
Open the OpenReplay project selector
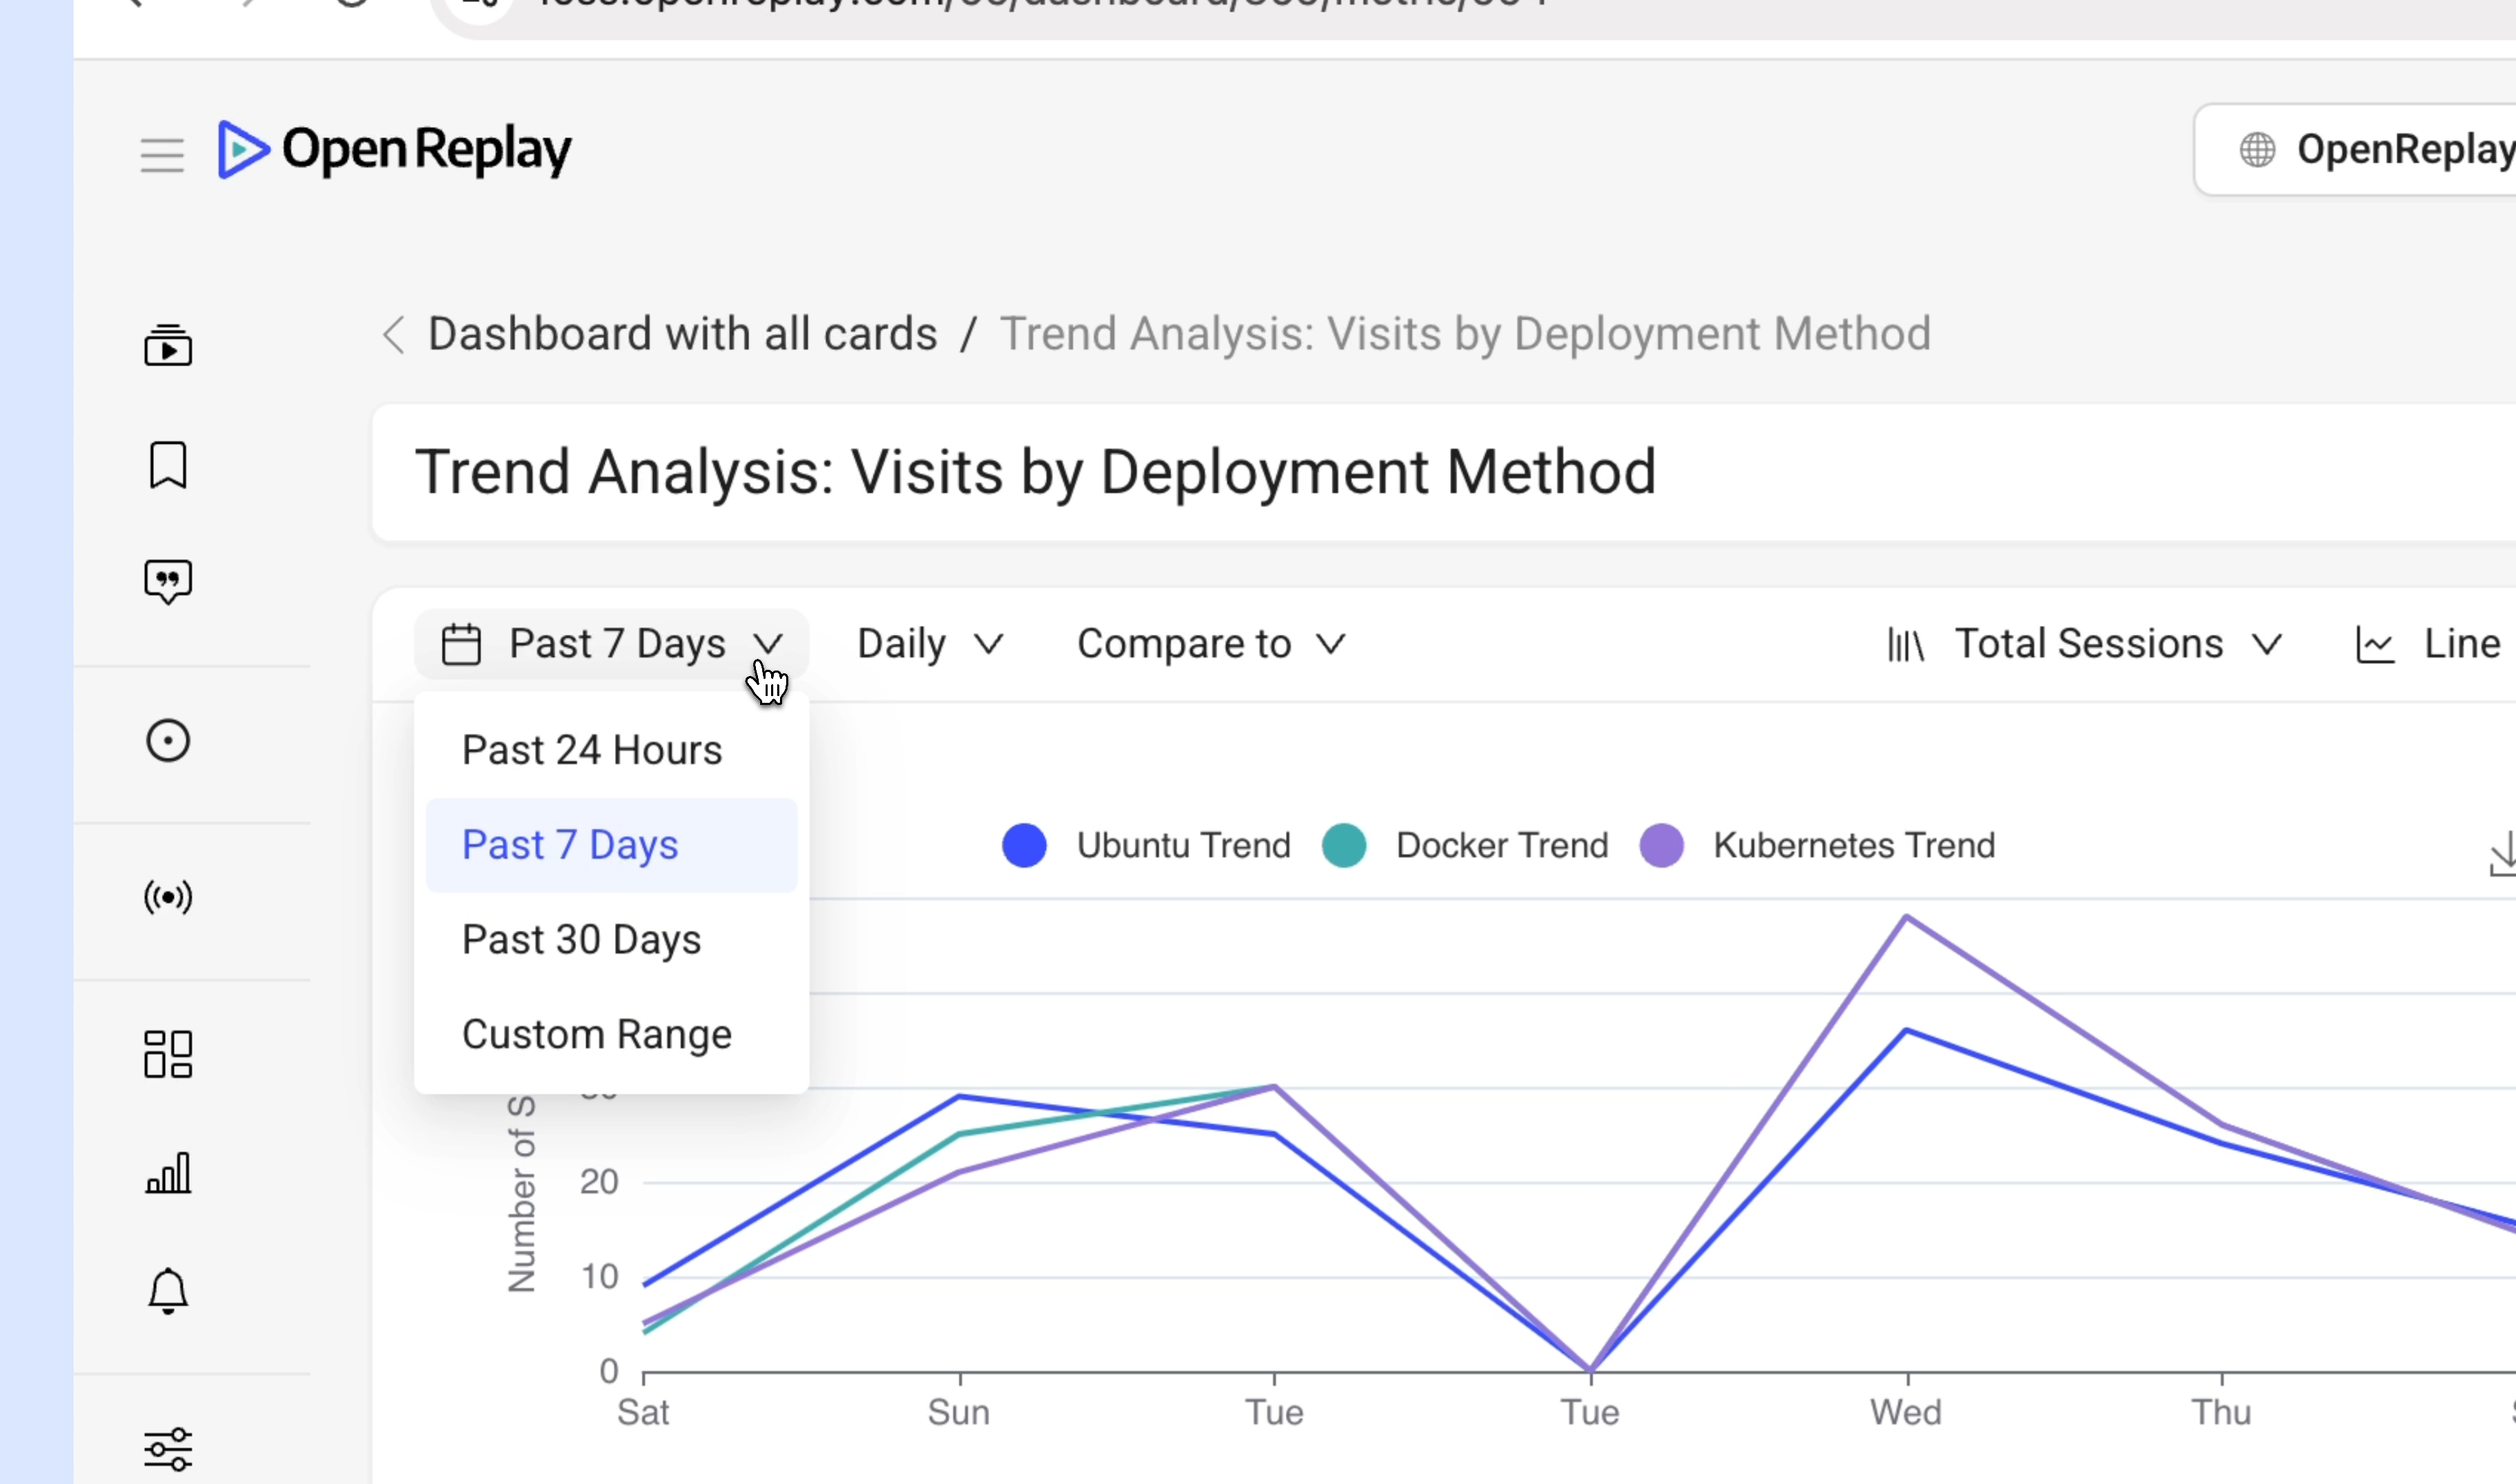tap(2356, 150)
